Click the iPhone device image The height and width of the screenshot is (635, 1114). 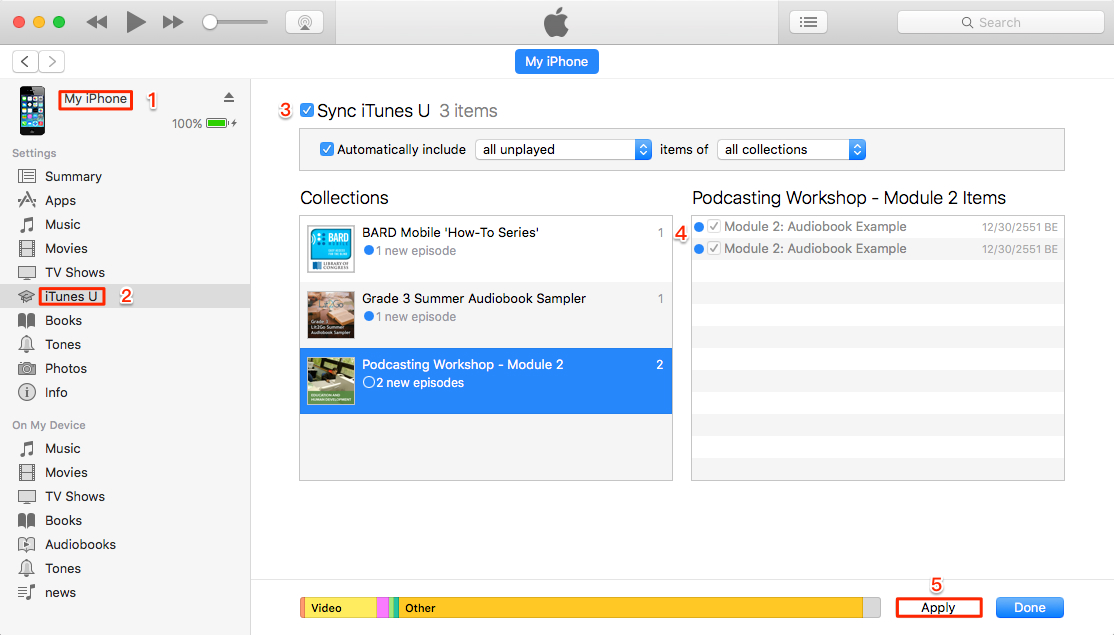(x=32, y=111)
